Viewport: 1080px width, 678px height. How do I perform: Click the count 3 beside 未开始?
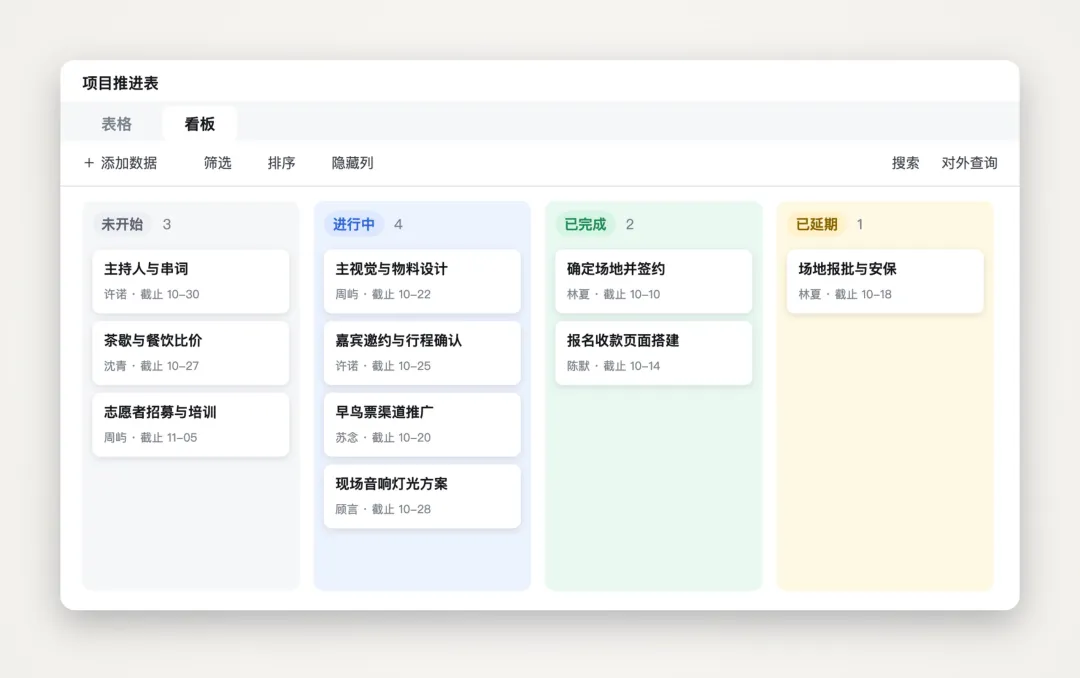(167, 225)
